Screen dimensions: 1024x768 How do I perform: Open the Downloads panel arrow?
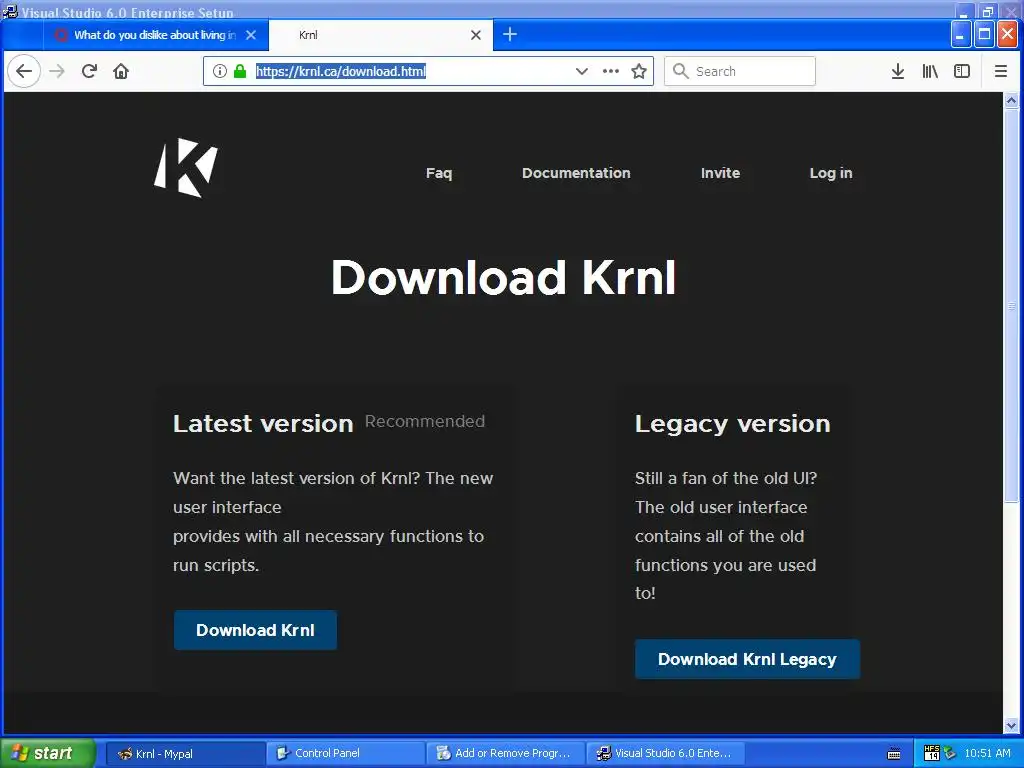point(898,71)
